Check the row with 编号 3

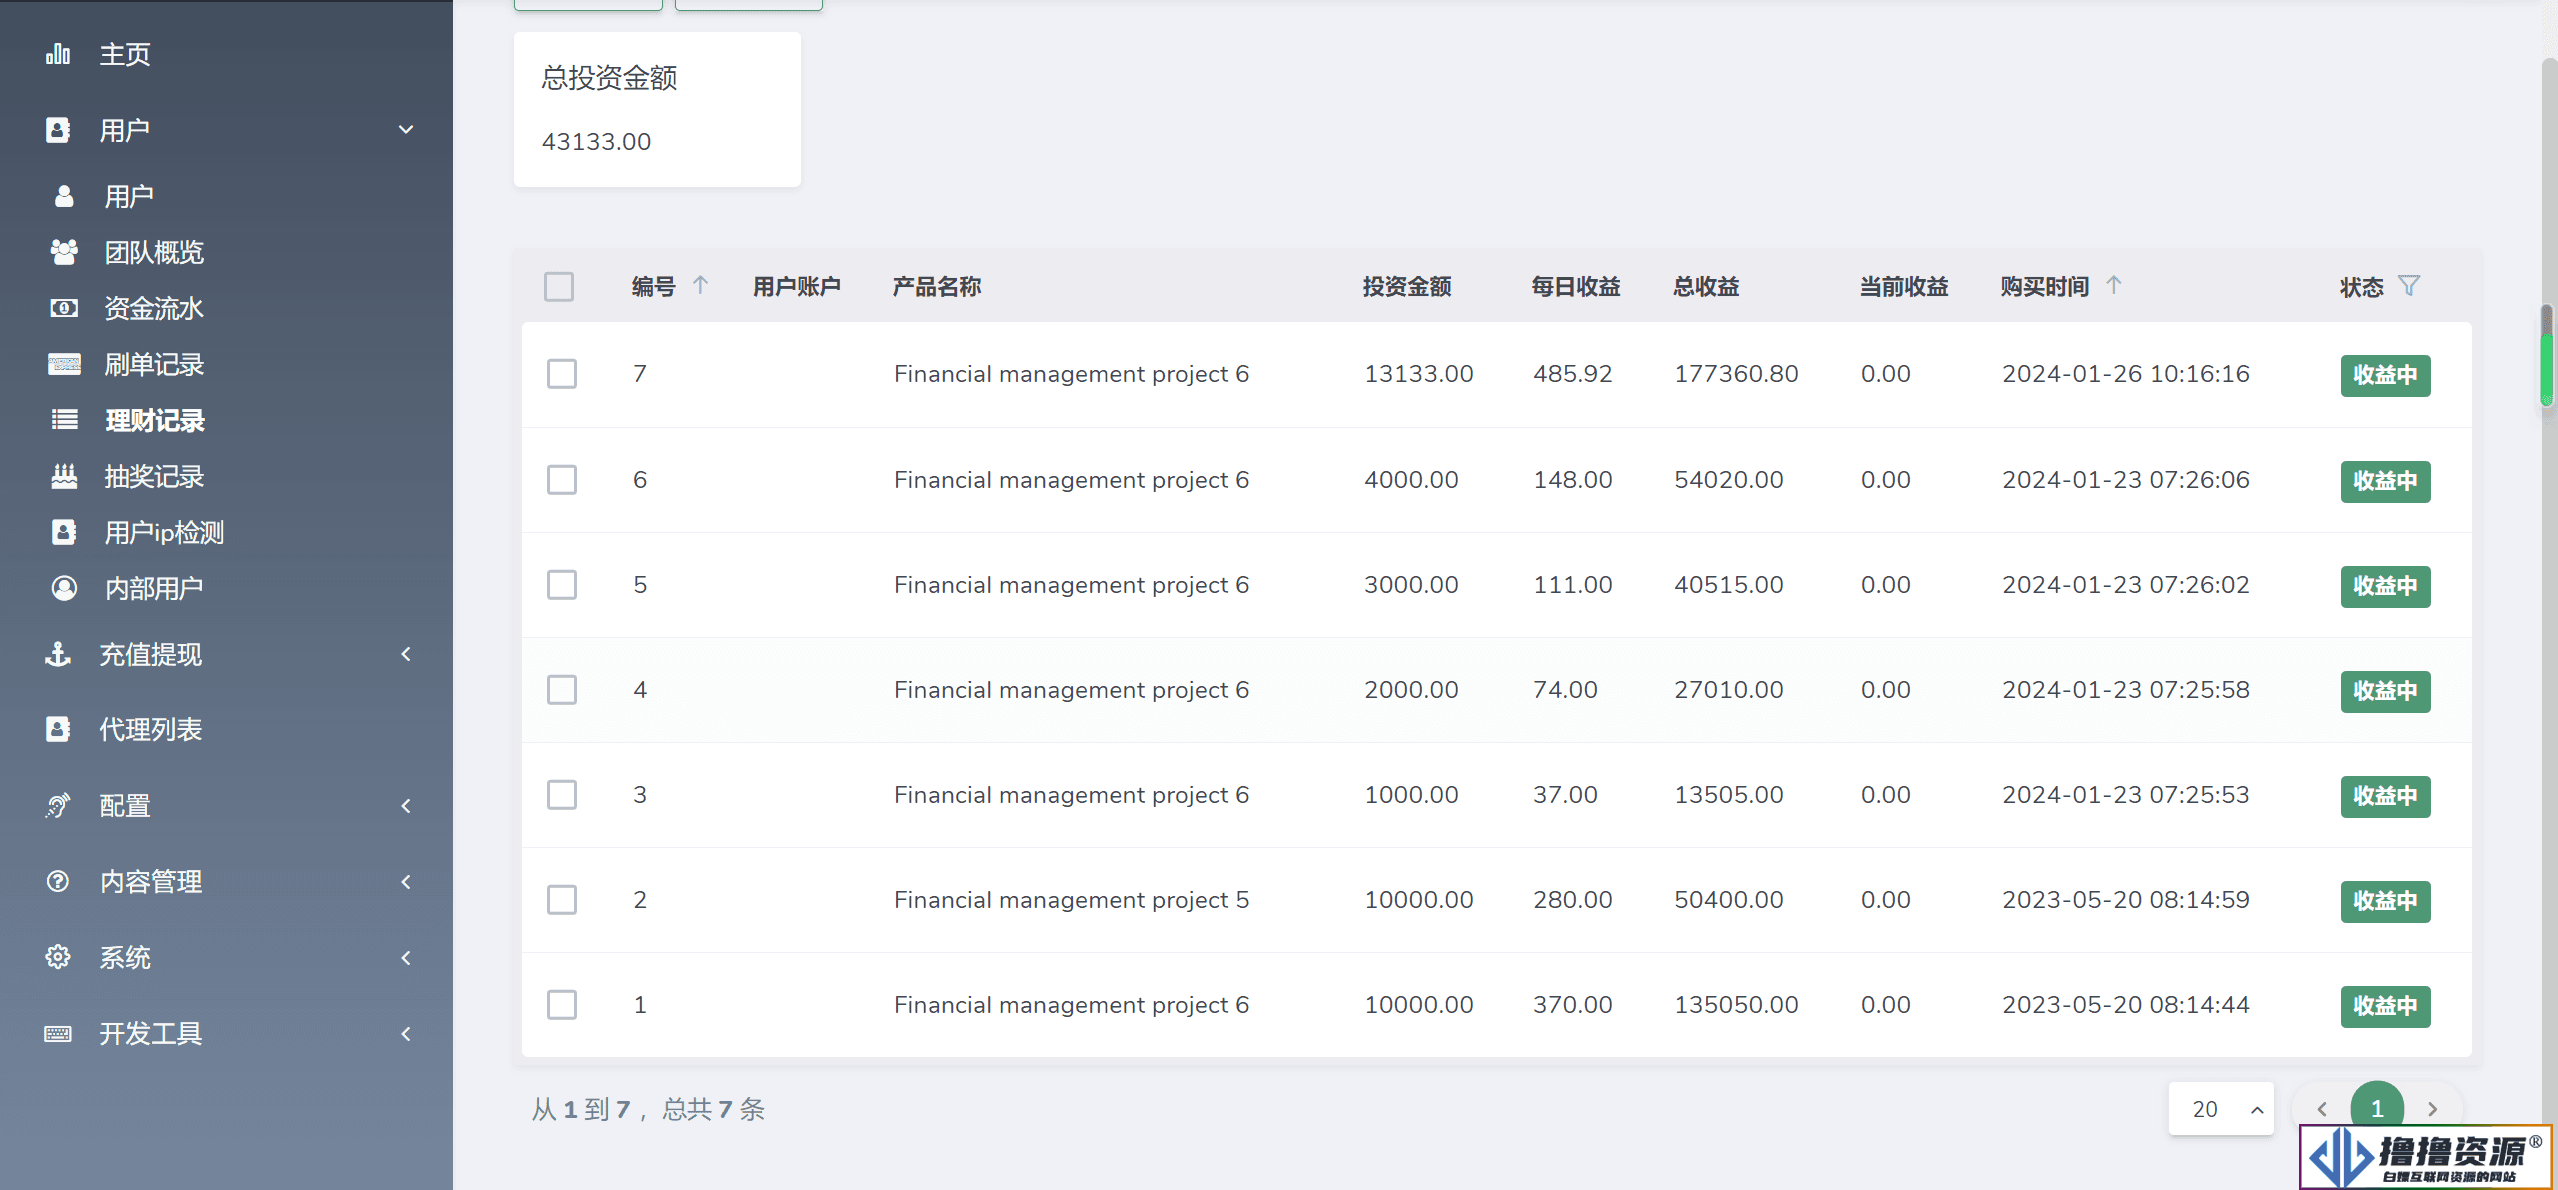(x=562, y=795)
